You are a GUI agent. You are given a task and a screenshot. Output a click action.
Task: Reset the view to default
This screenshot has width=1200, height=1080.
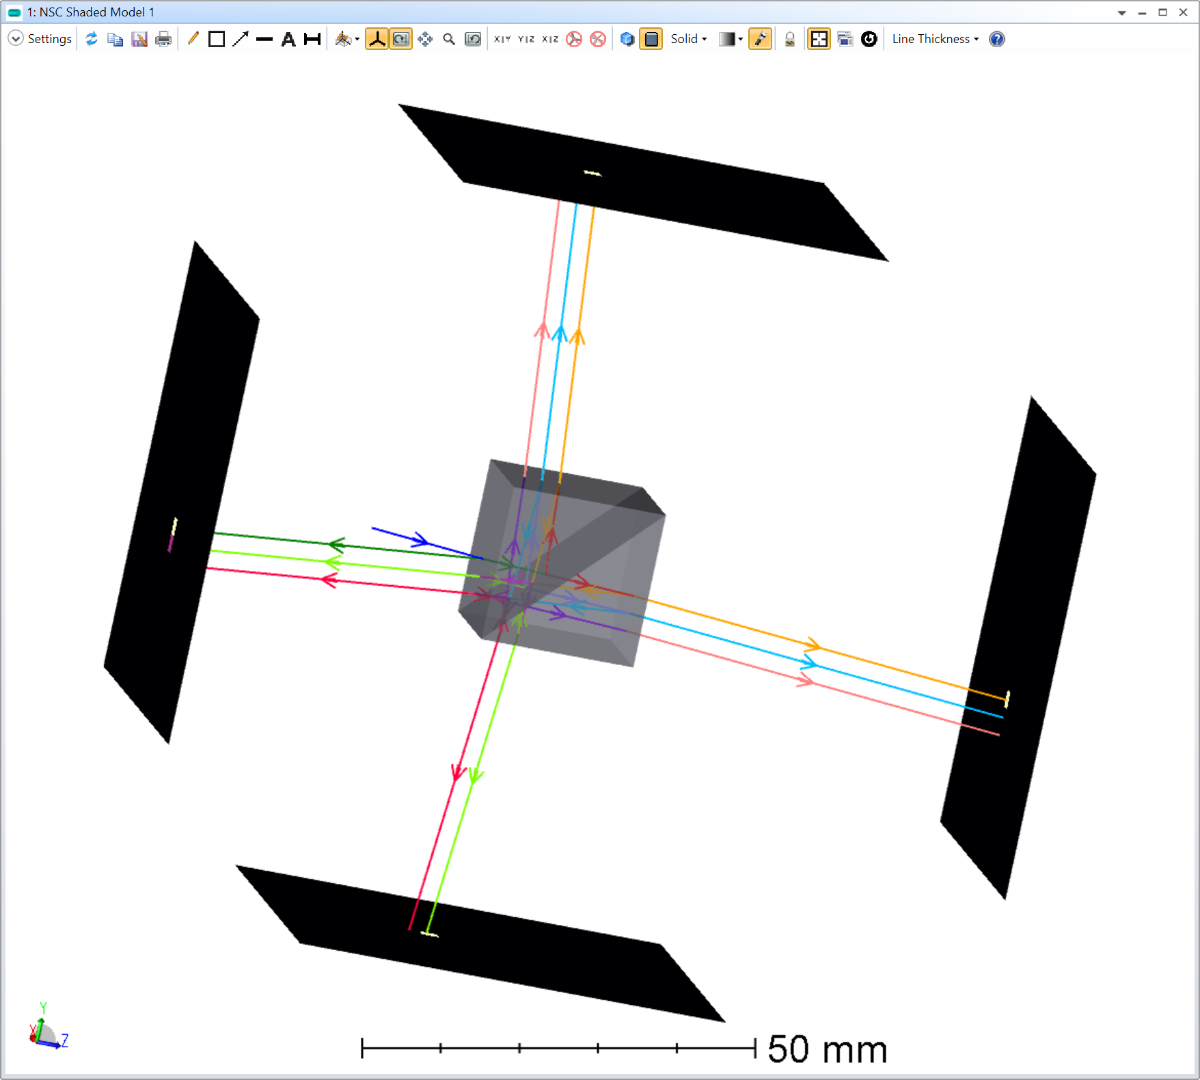pos(473,39)
